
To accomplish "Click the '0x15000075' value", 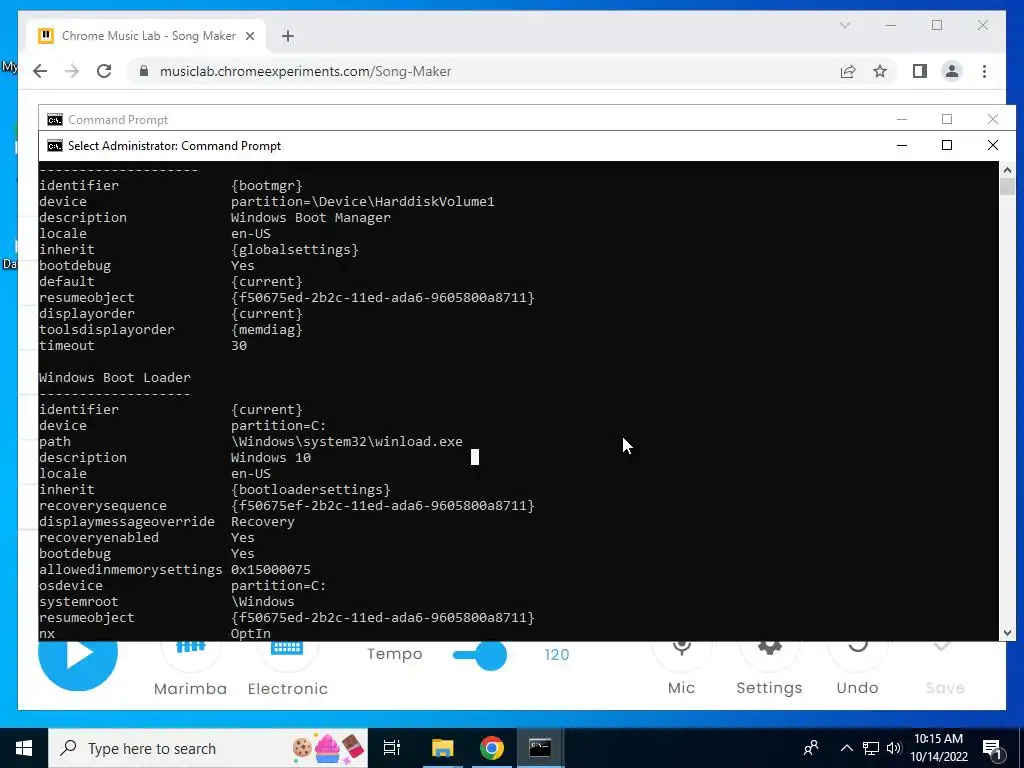I will pos(270,569).
